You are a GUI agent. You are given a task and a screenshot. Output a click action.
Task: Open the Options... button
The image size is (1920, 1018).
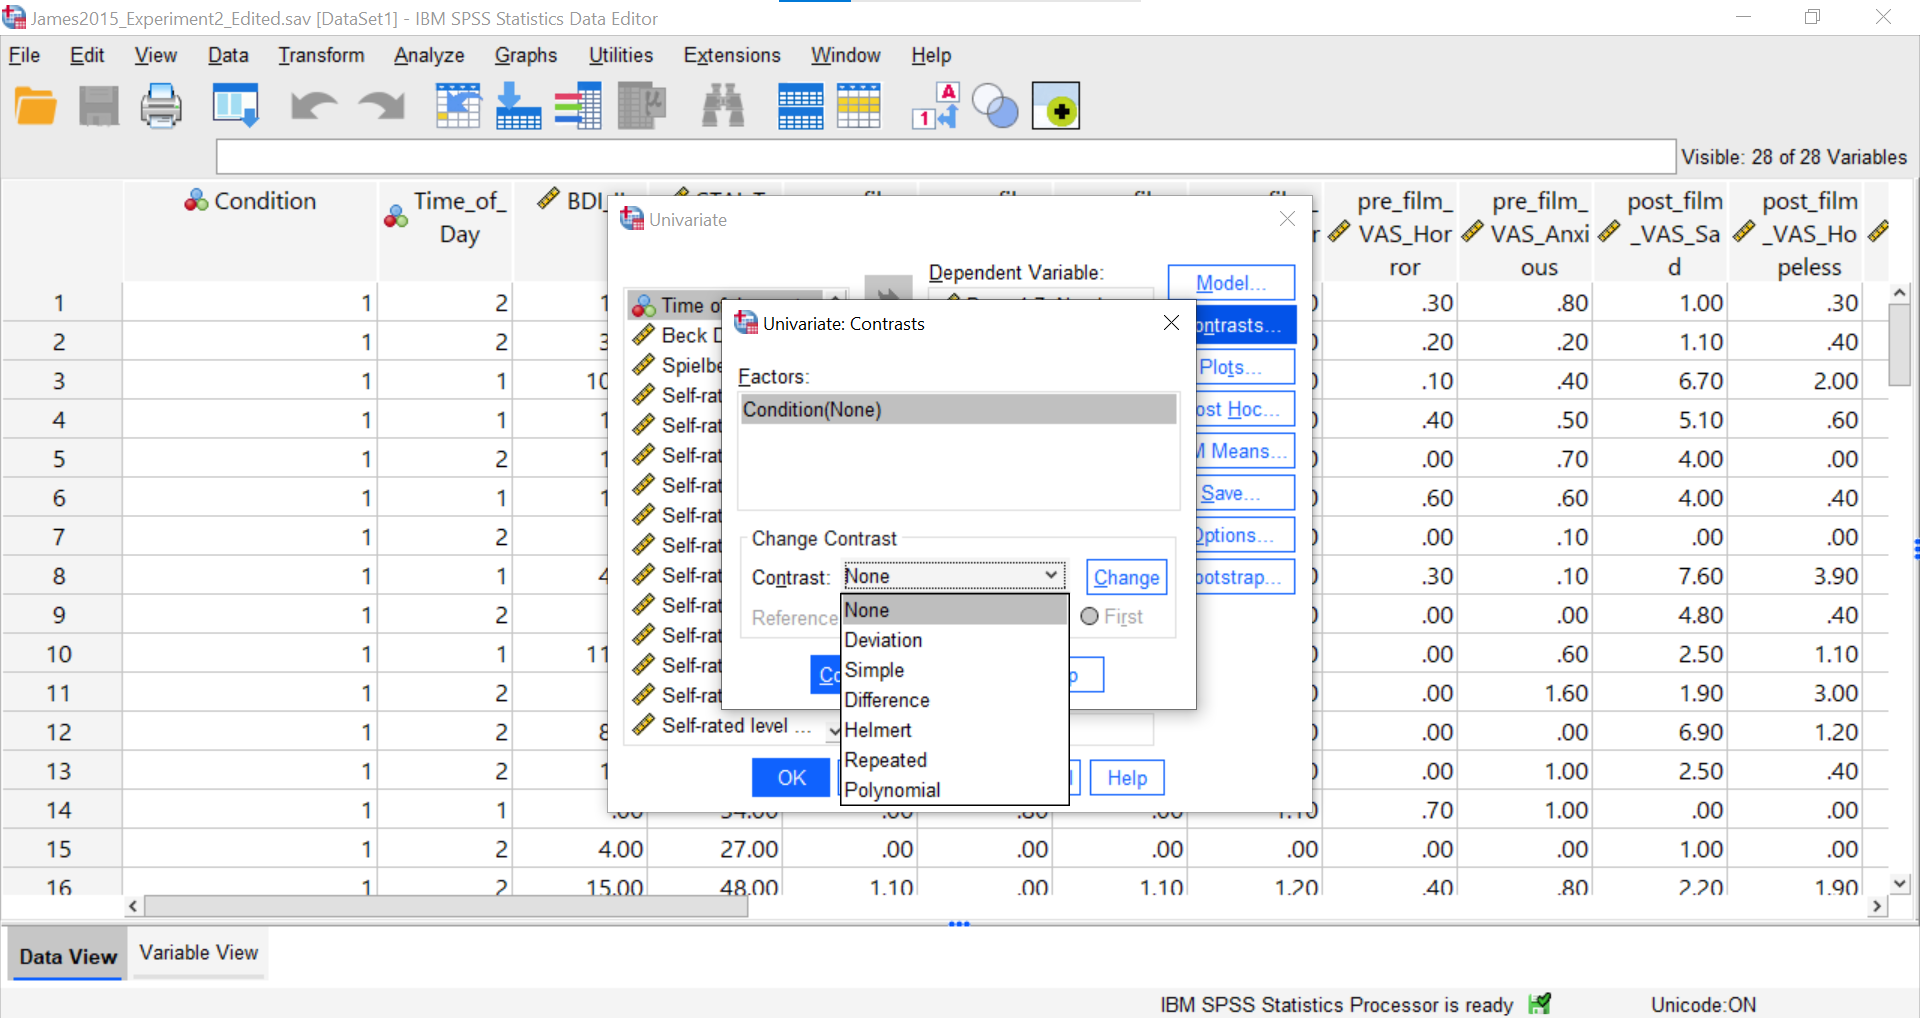click(1245, 535)
